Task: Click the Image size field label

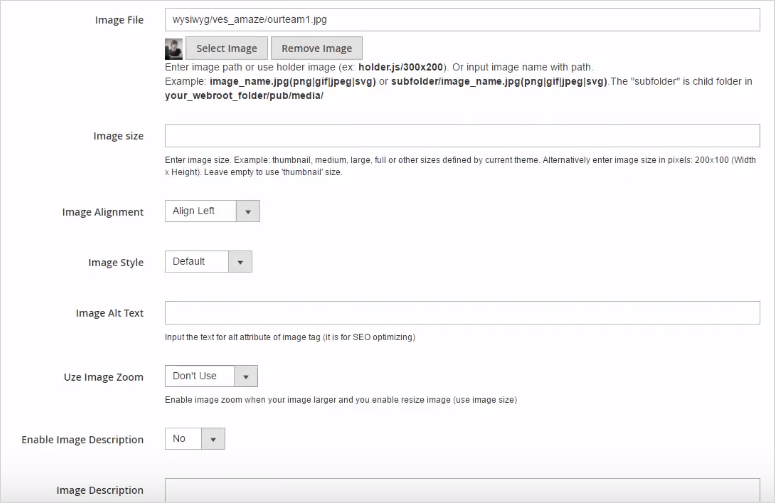Action: 118,136
